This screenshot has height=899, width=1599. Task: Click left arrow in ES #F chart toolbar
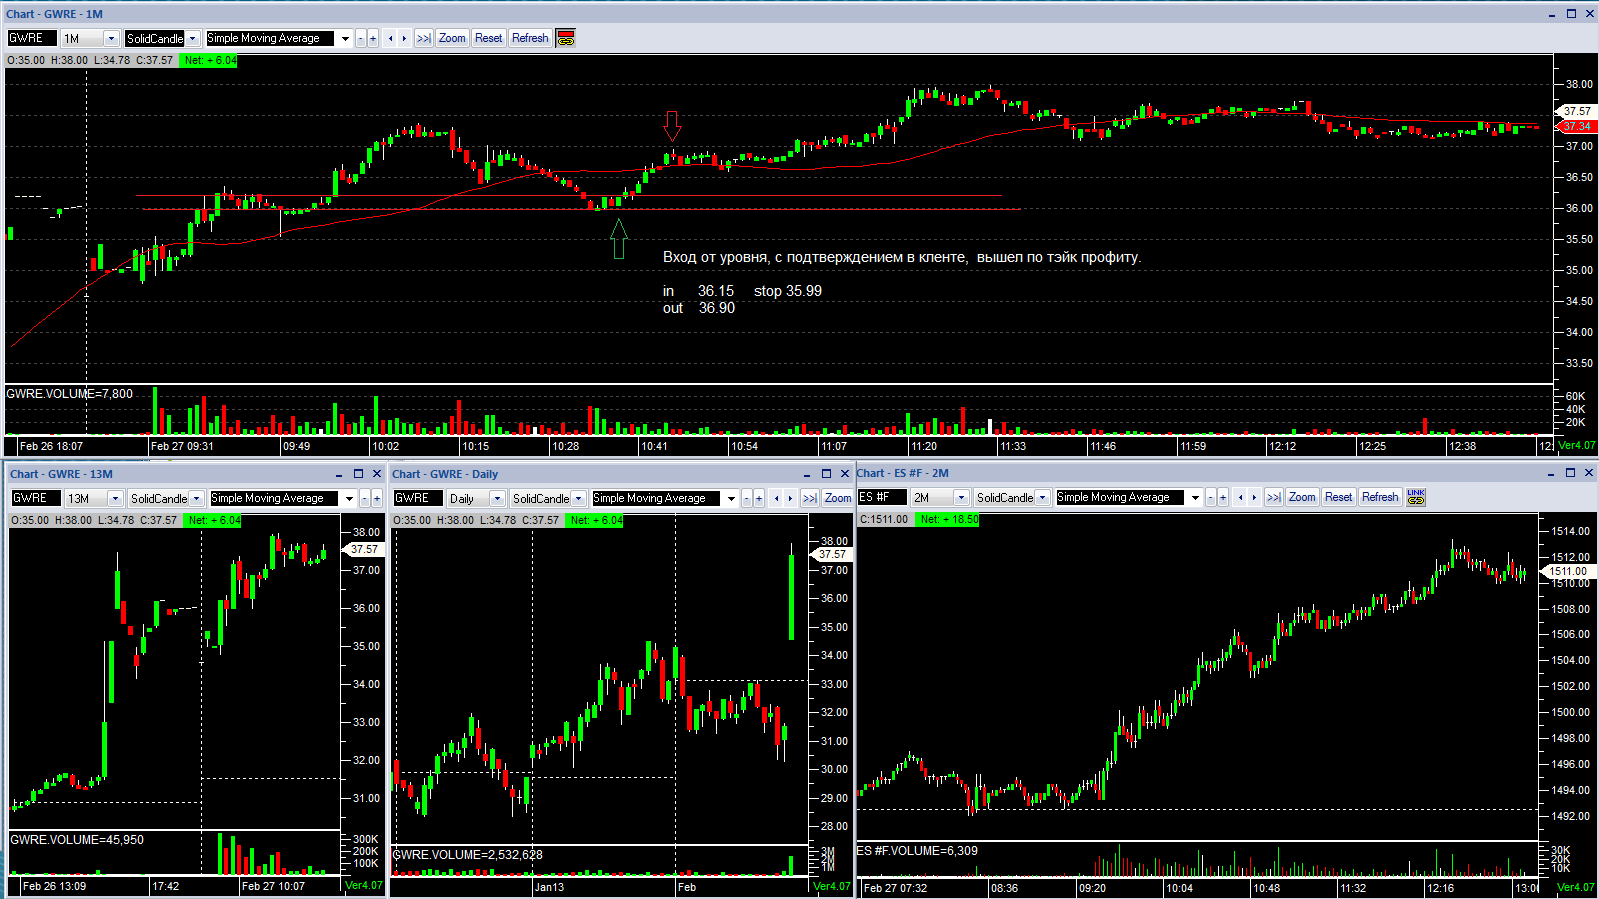coord(1241,497)
